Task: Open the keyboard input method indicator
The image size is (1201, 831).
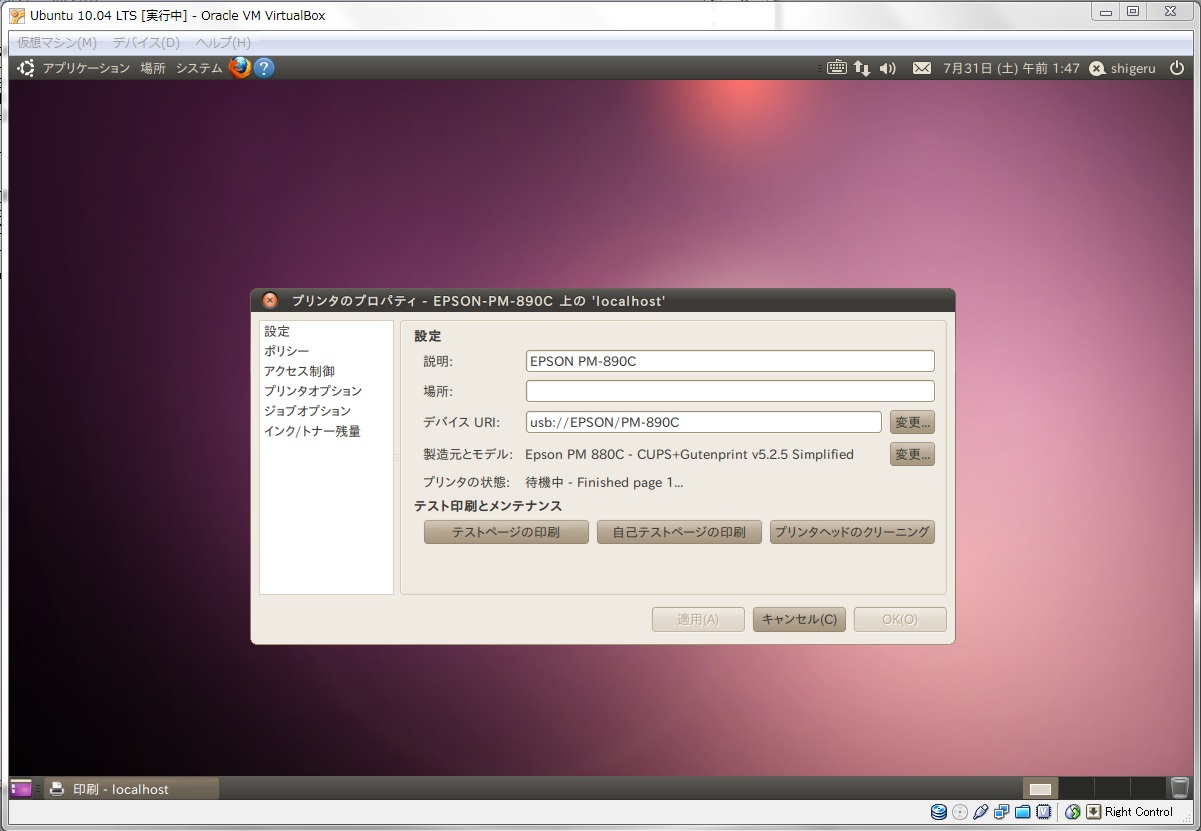Action: 836,68
